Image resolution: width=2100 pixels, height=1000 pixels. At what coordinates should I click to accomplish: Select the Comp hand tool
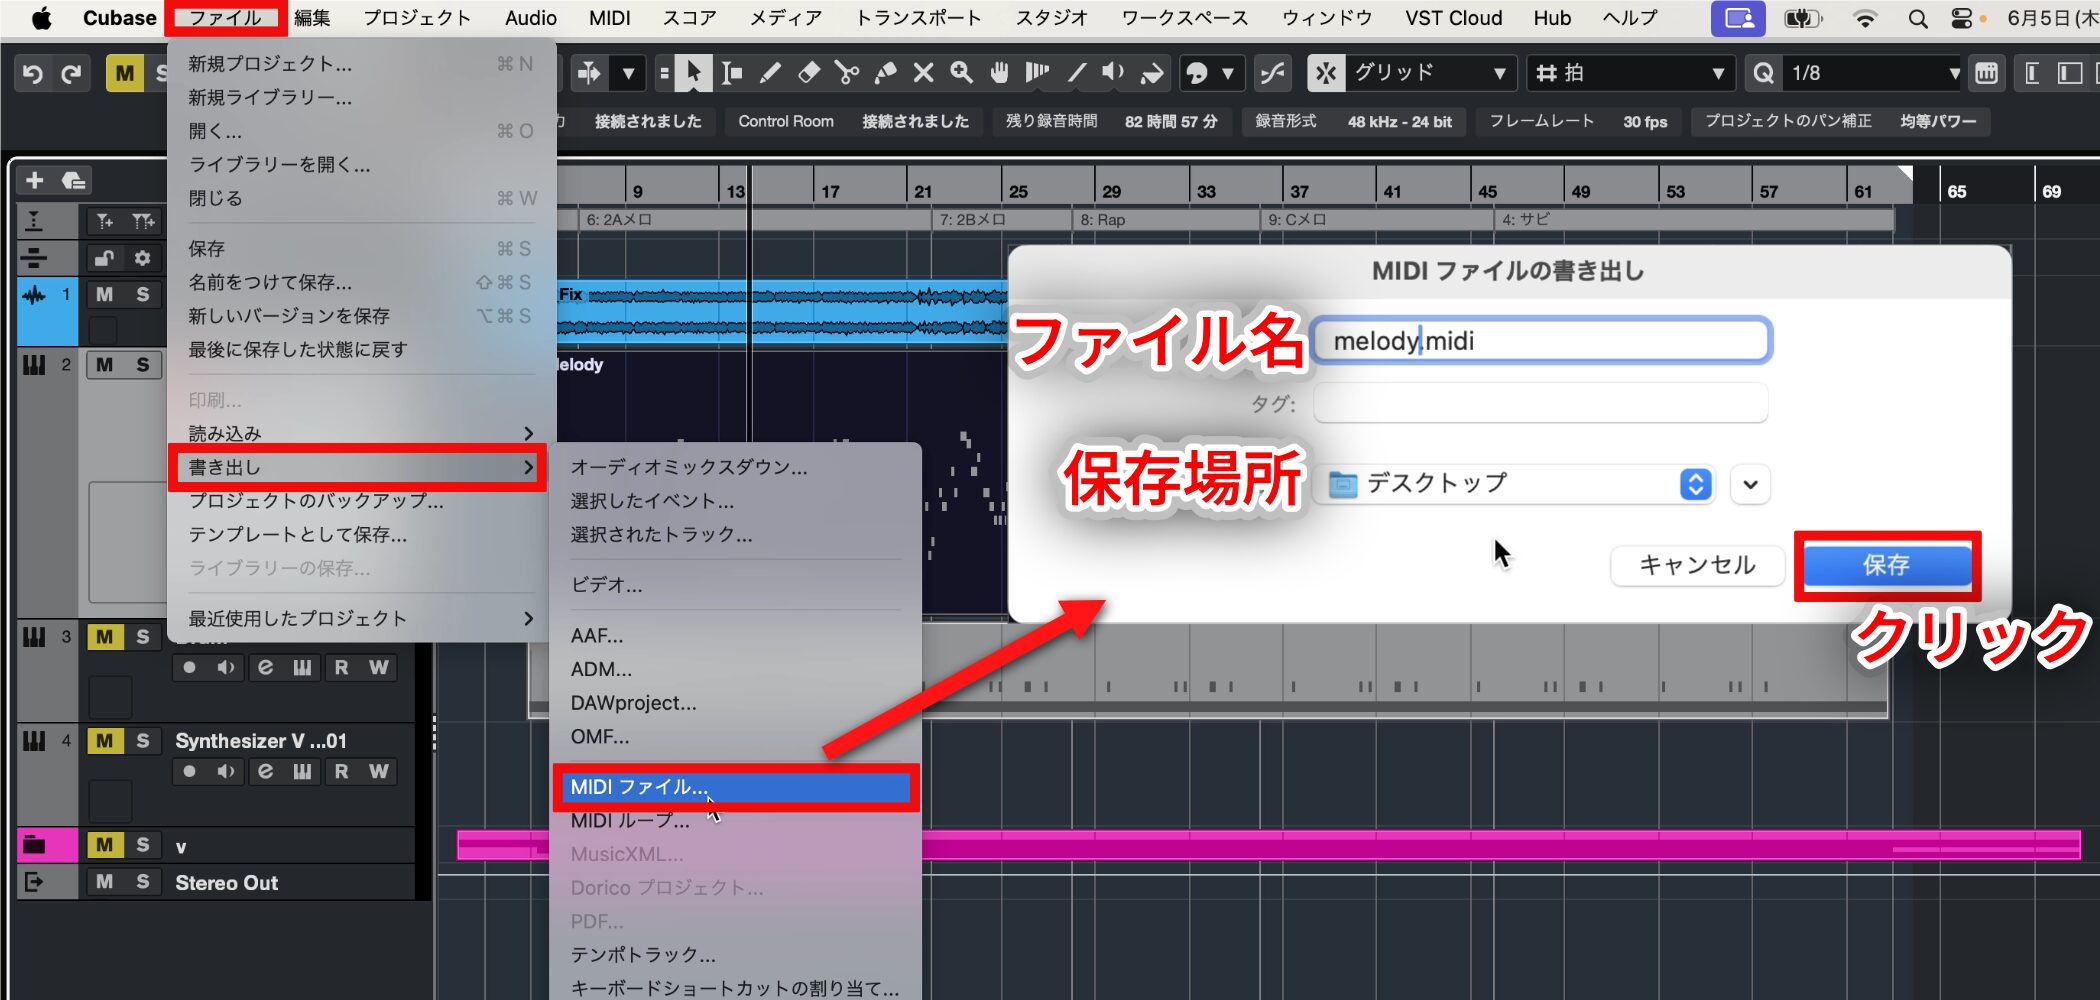pos(999,73)
